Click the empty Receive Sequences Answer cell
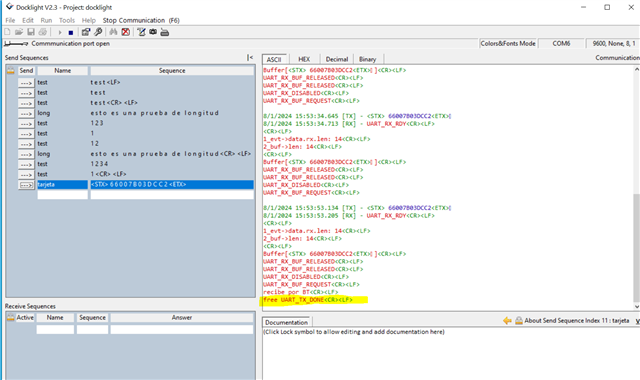The width and height of the screenshot is (640, 380). point(182,329)
